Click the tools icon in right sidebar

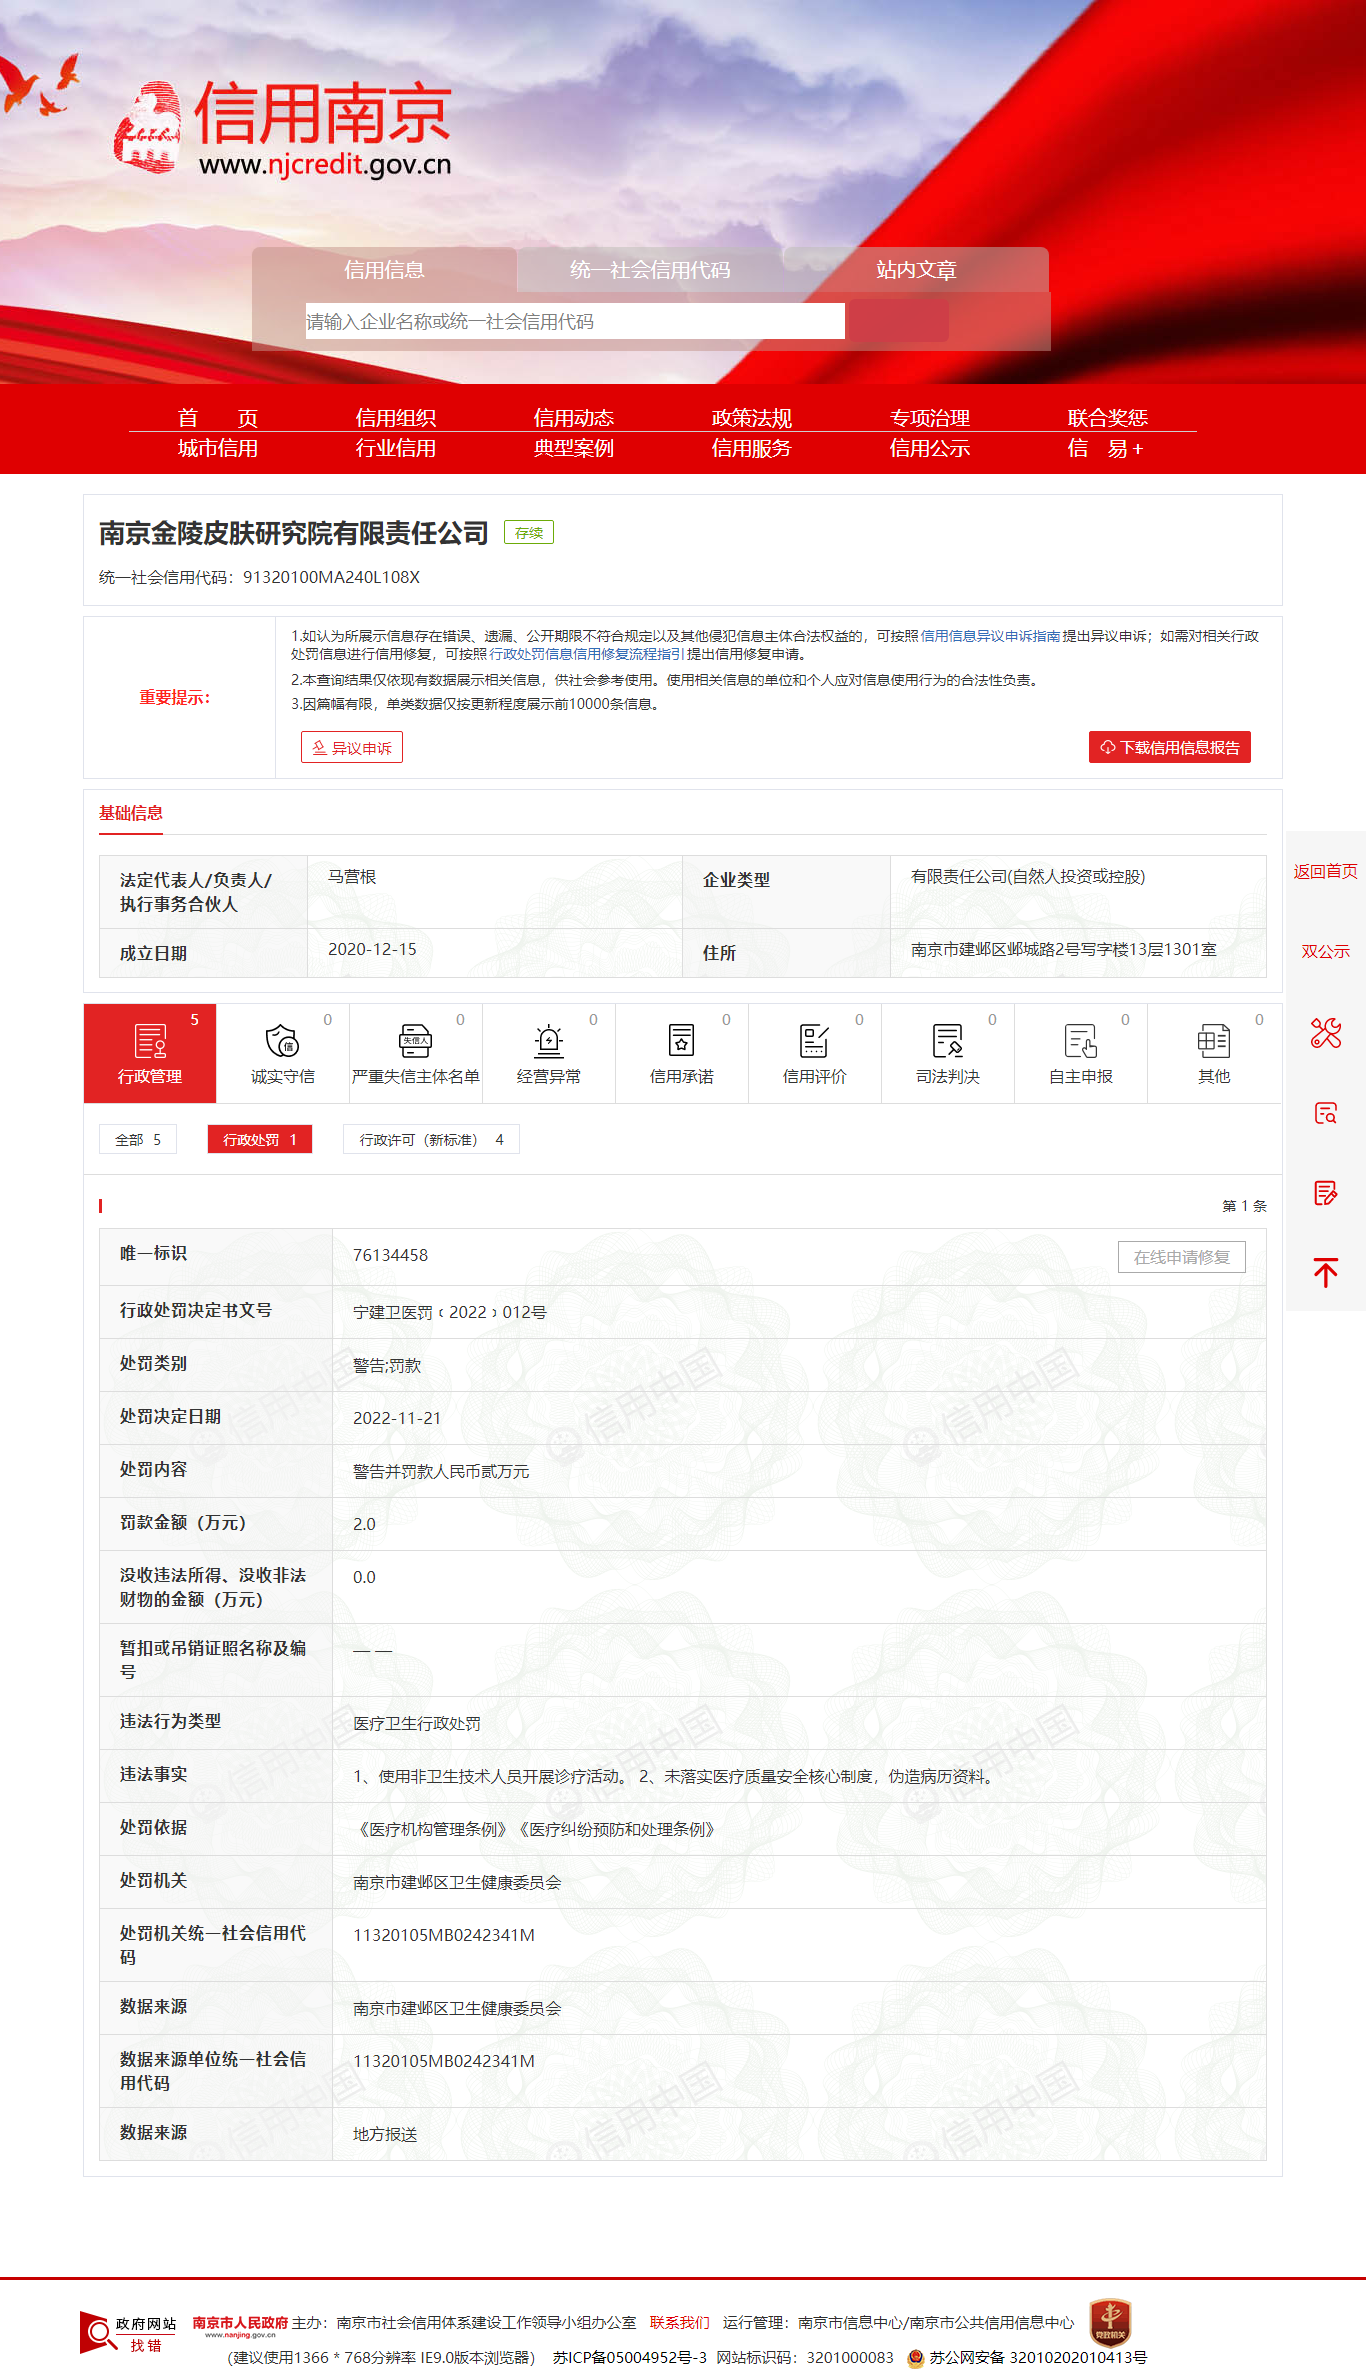click(1325, 1032)
